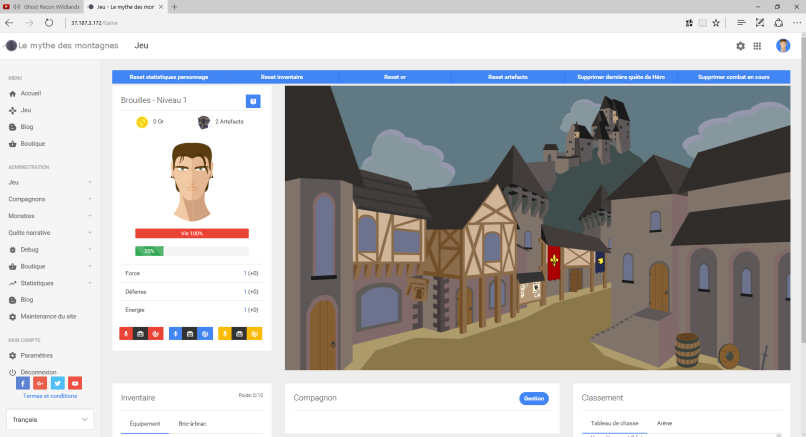Click Déconnexion to log out

[32, 372]
